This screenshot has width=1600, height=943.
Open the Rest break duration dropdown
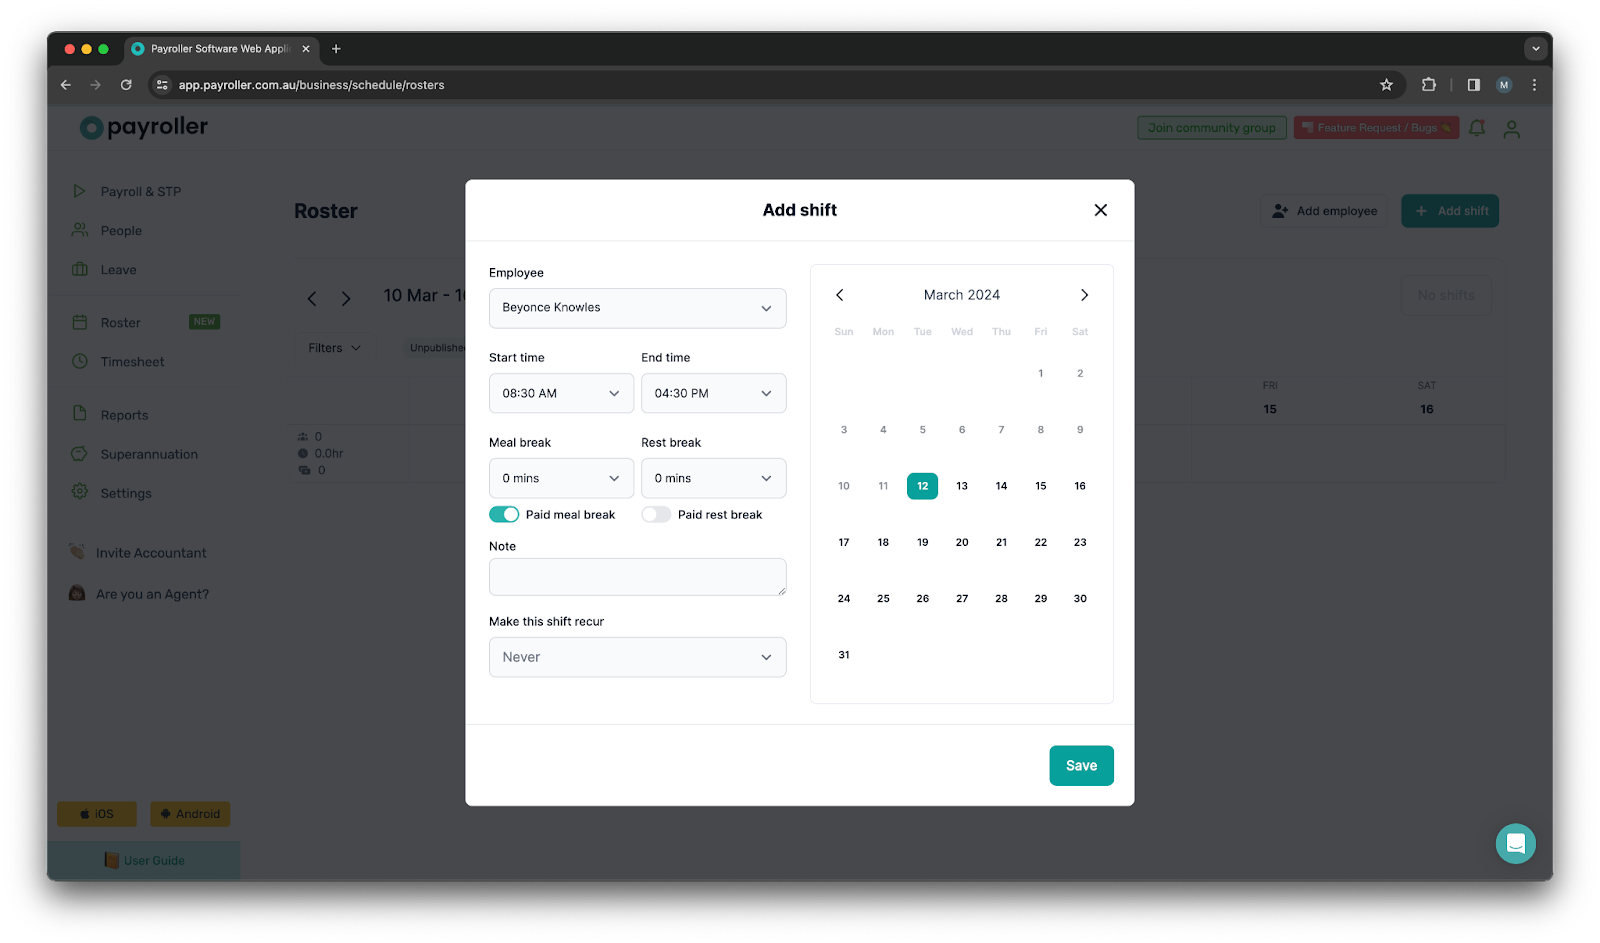713,478
